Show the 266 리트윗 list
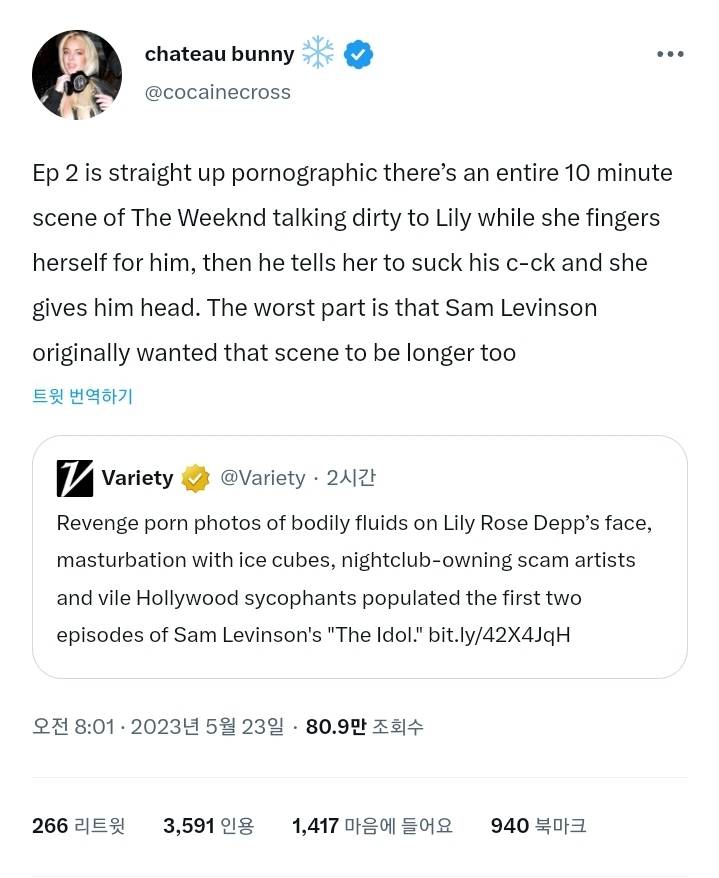This screenshot has width=719, height=878. [x=79, y=826]
